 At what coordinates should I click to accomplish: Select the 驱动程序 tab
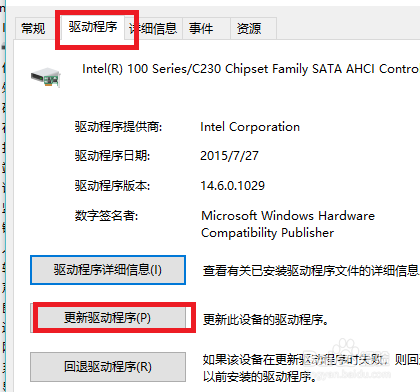[x=93, y=27]
